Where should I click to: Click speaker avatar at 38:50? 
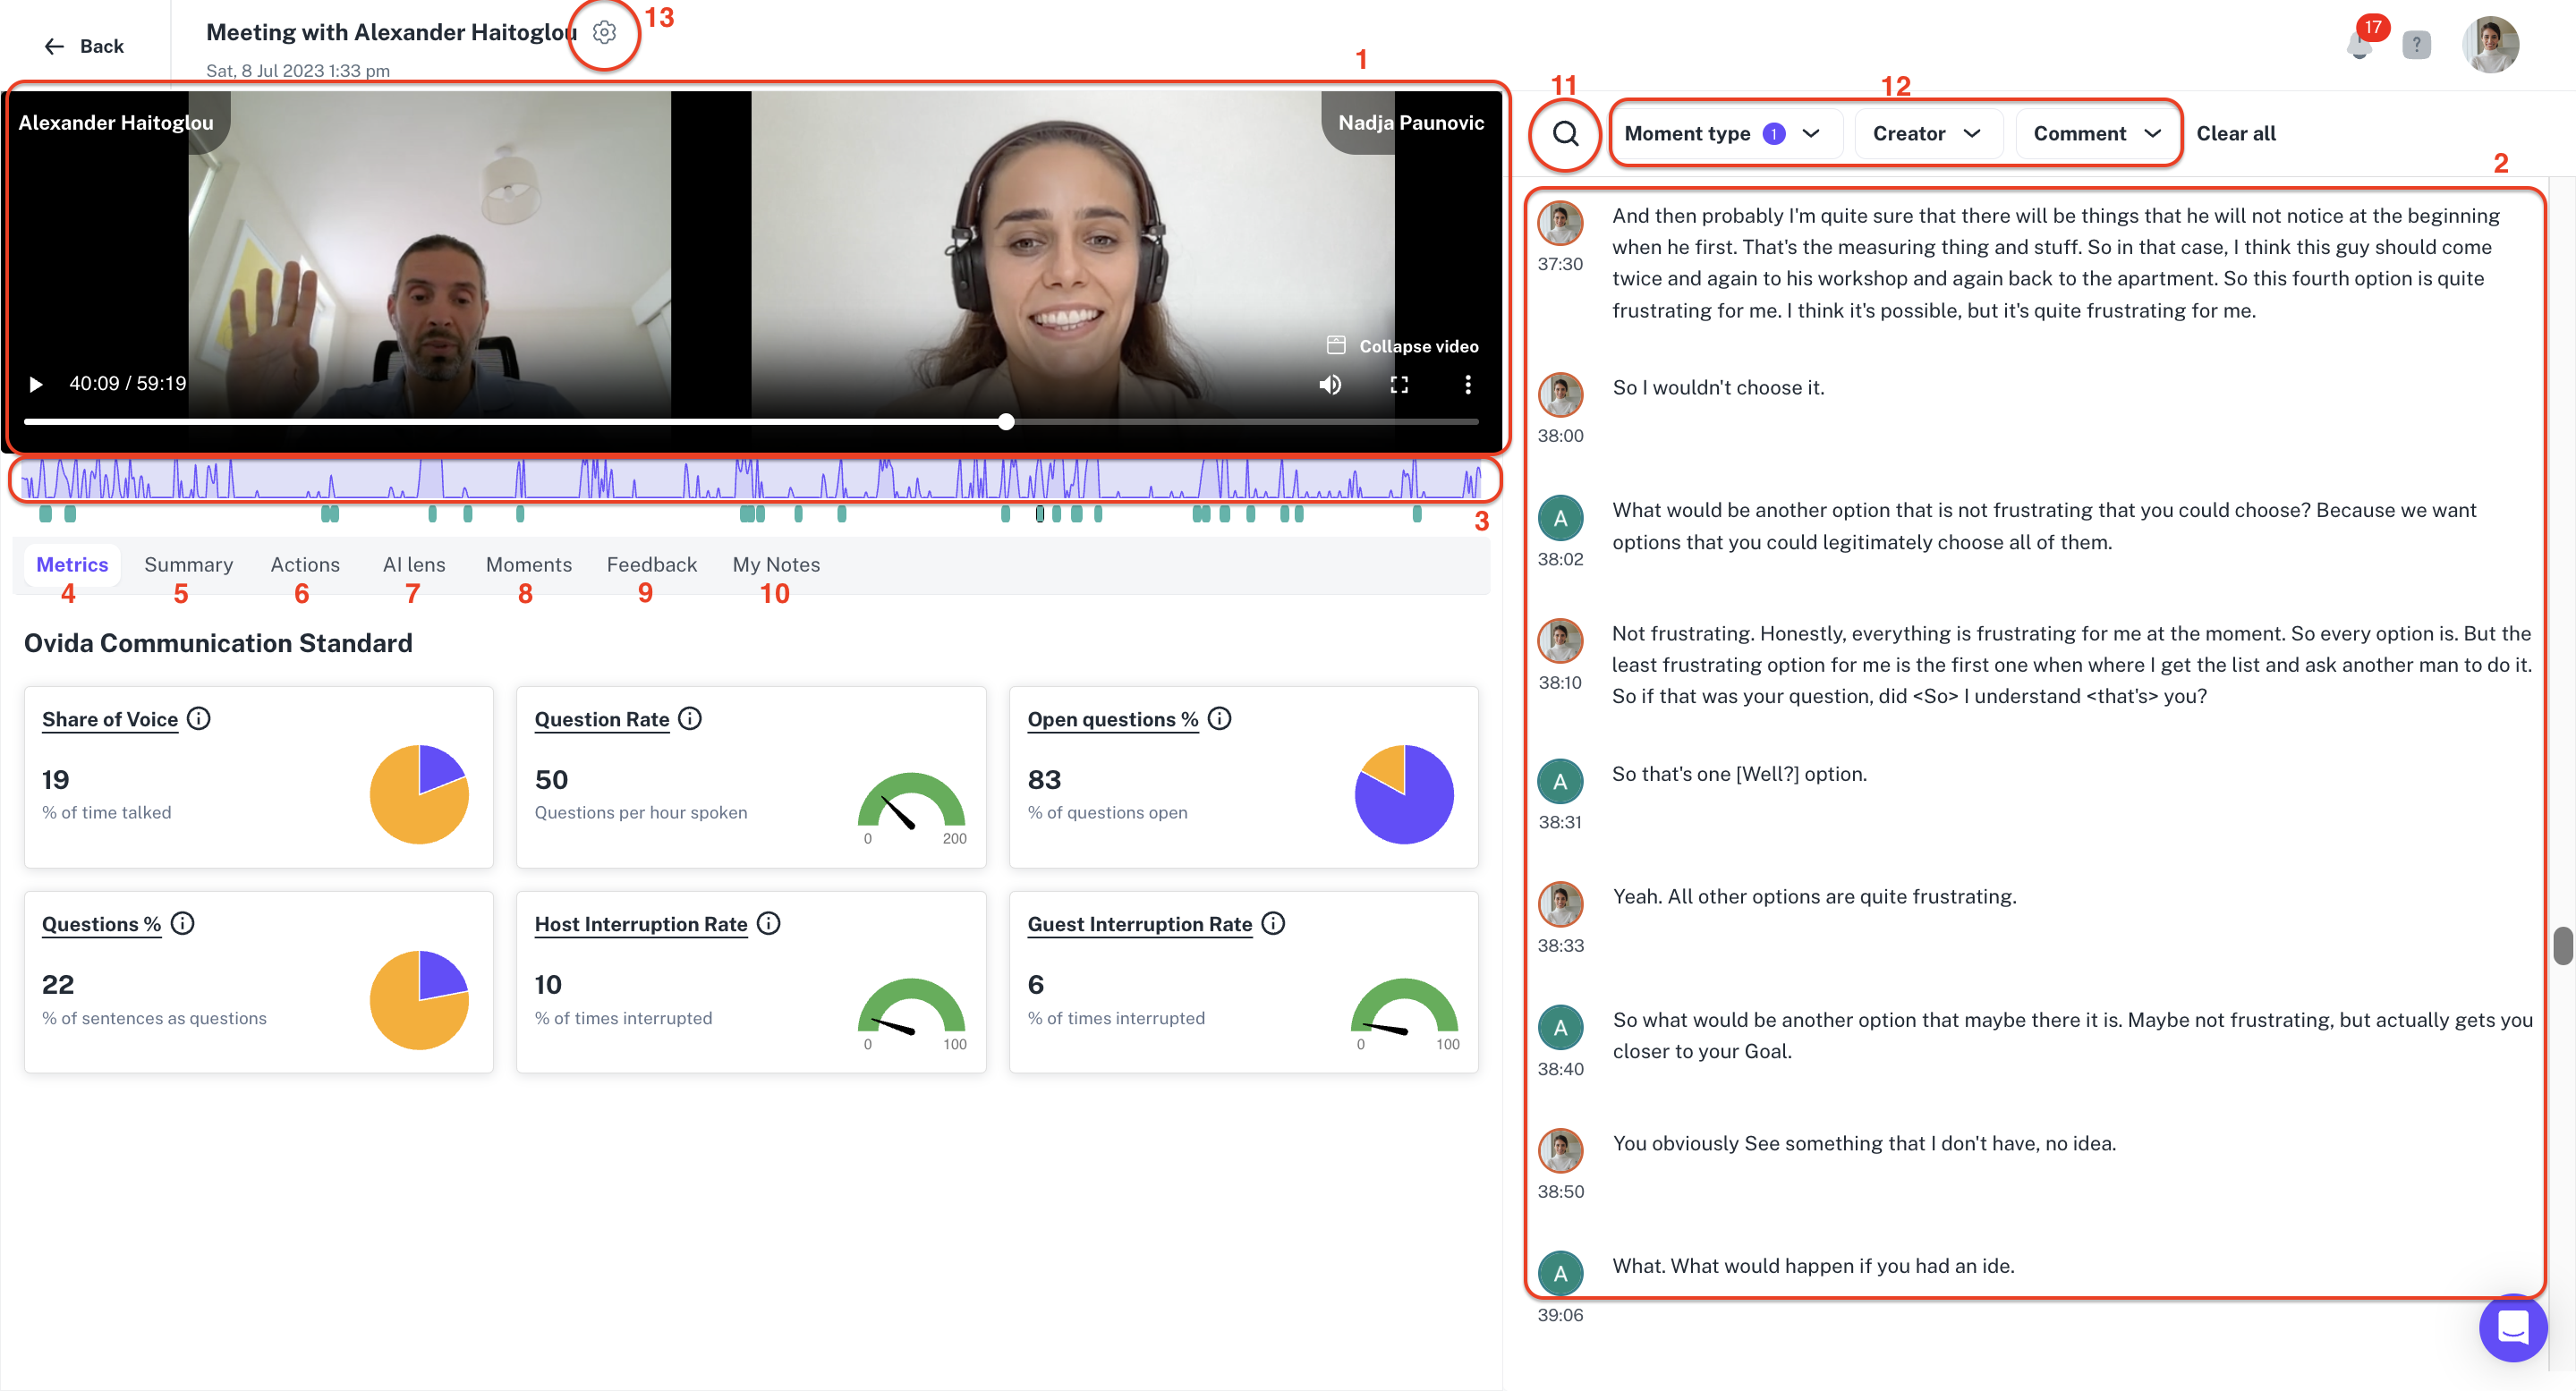1560,1152
